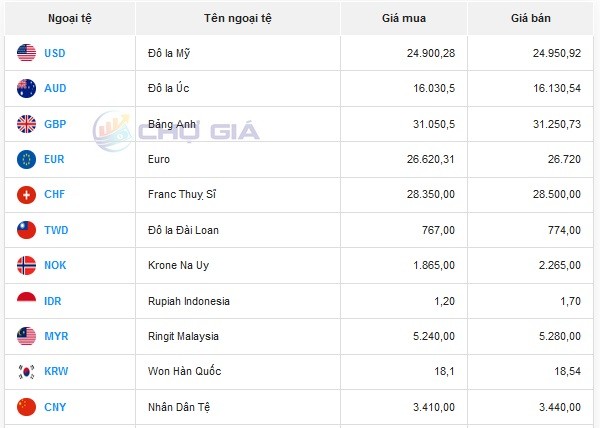The image size is (600, 428).
Task: Open the USD currency link
Action: point(56,53)
